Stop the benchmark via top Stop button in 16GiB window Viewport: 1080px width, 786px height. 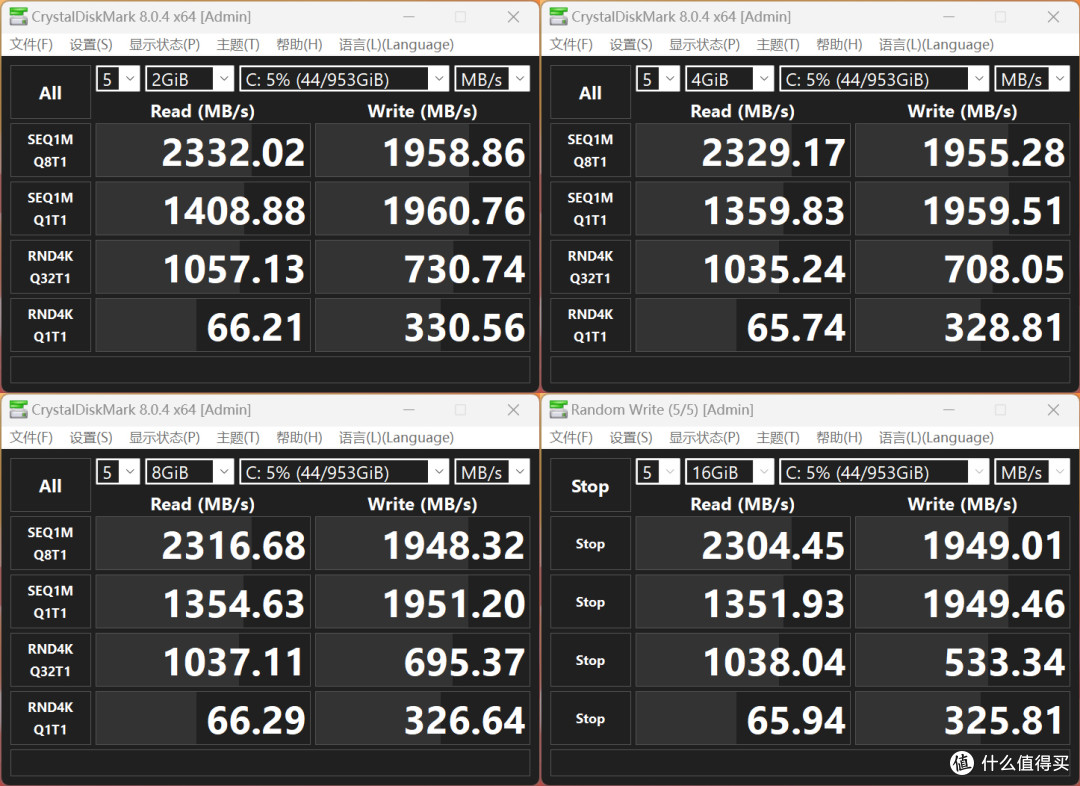pyautogui.click(x=590, y=486)
